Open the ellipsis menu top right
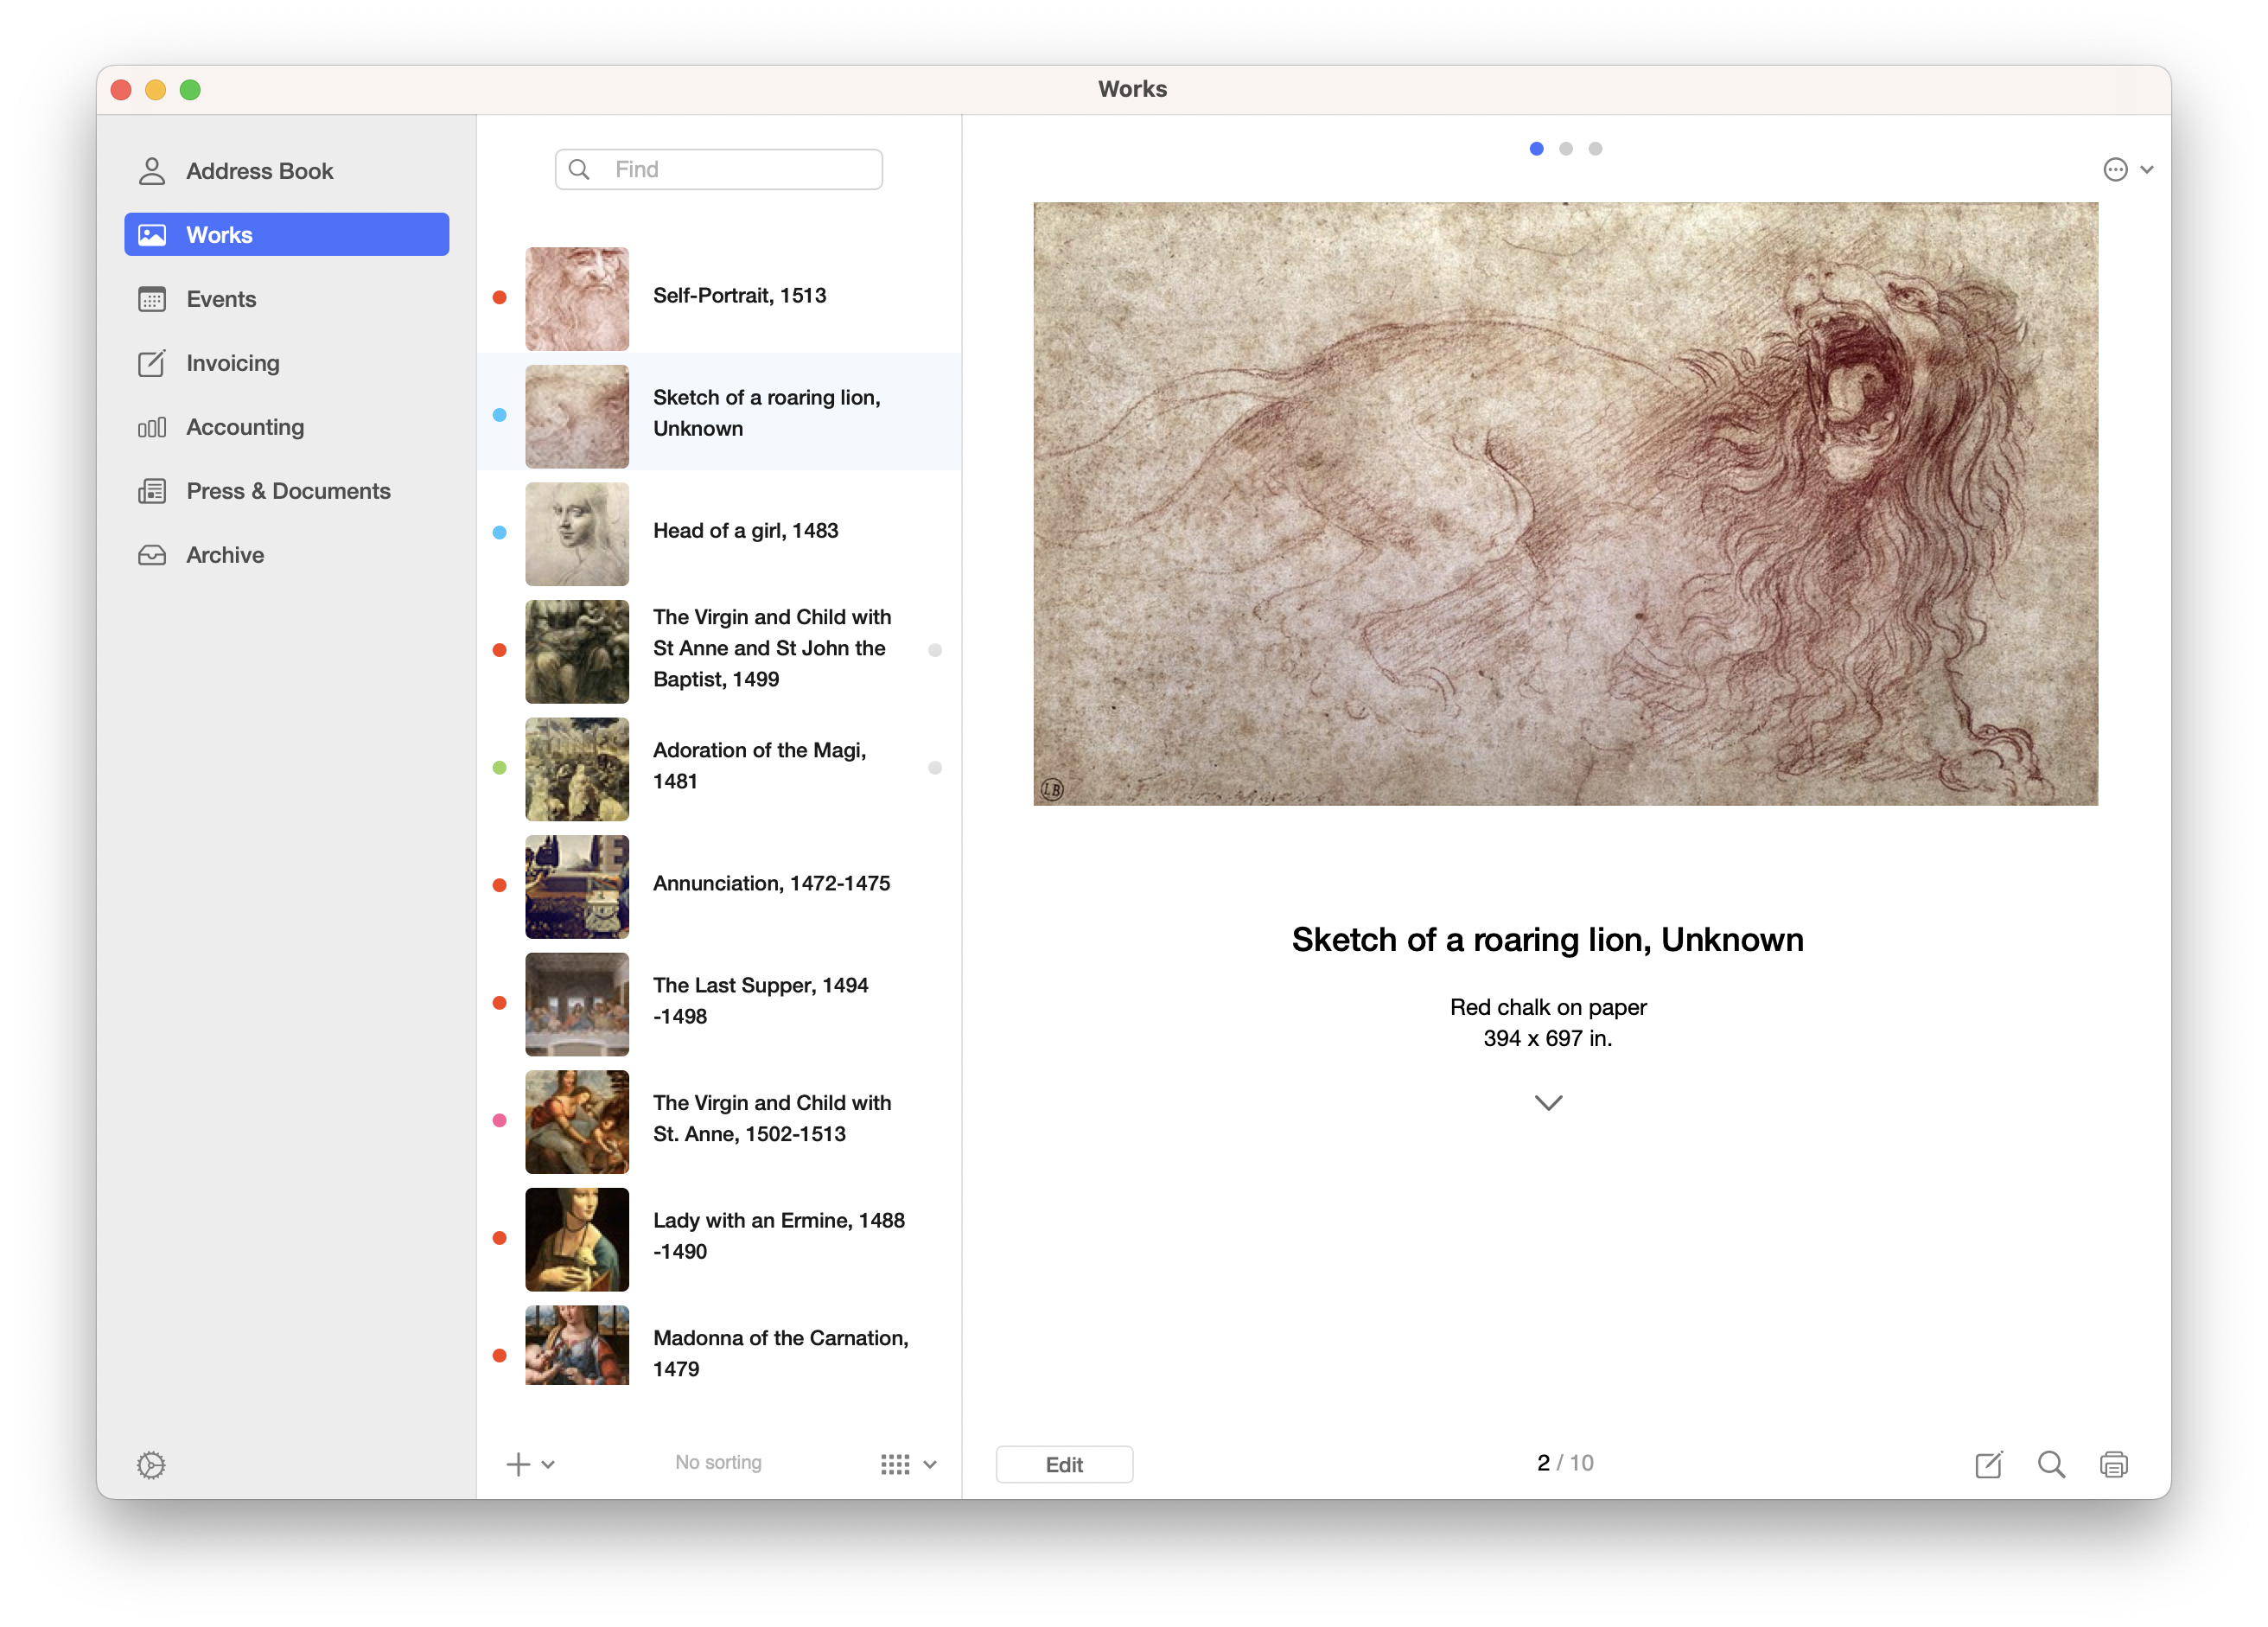2268x1627 pixels. 2116,169
